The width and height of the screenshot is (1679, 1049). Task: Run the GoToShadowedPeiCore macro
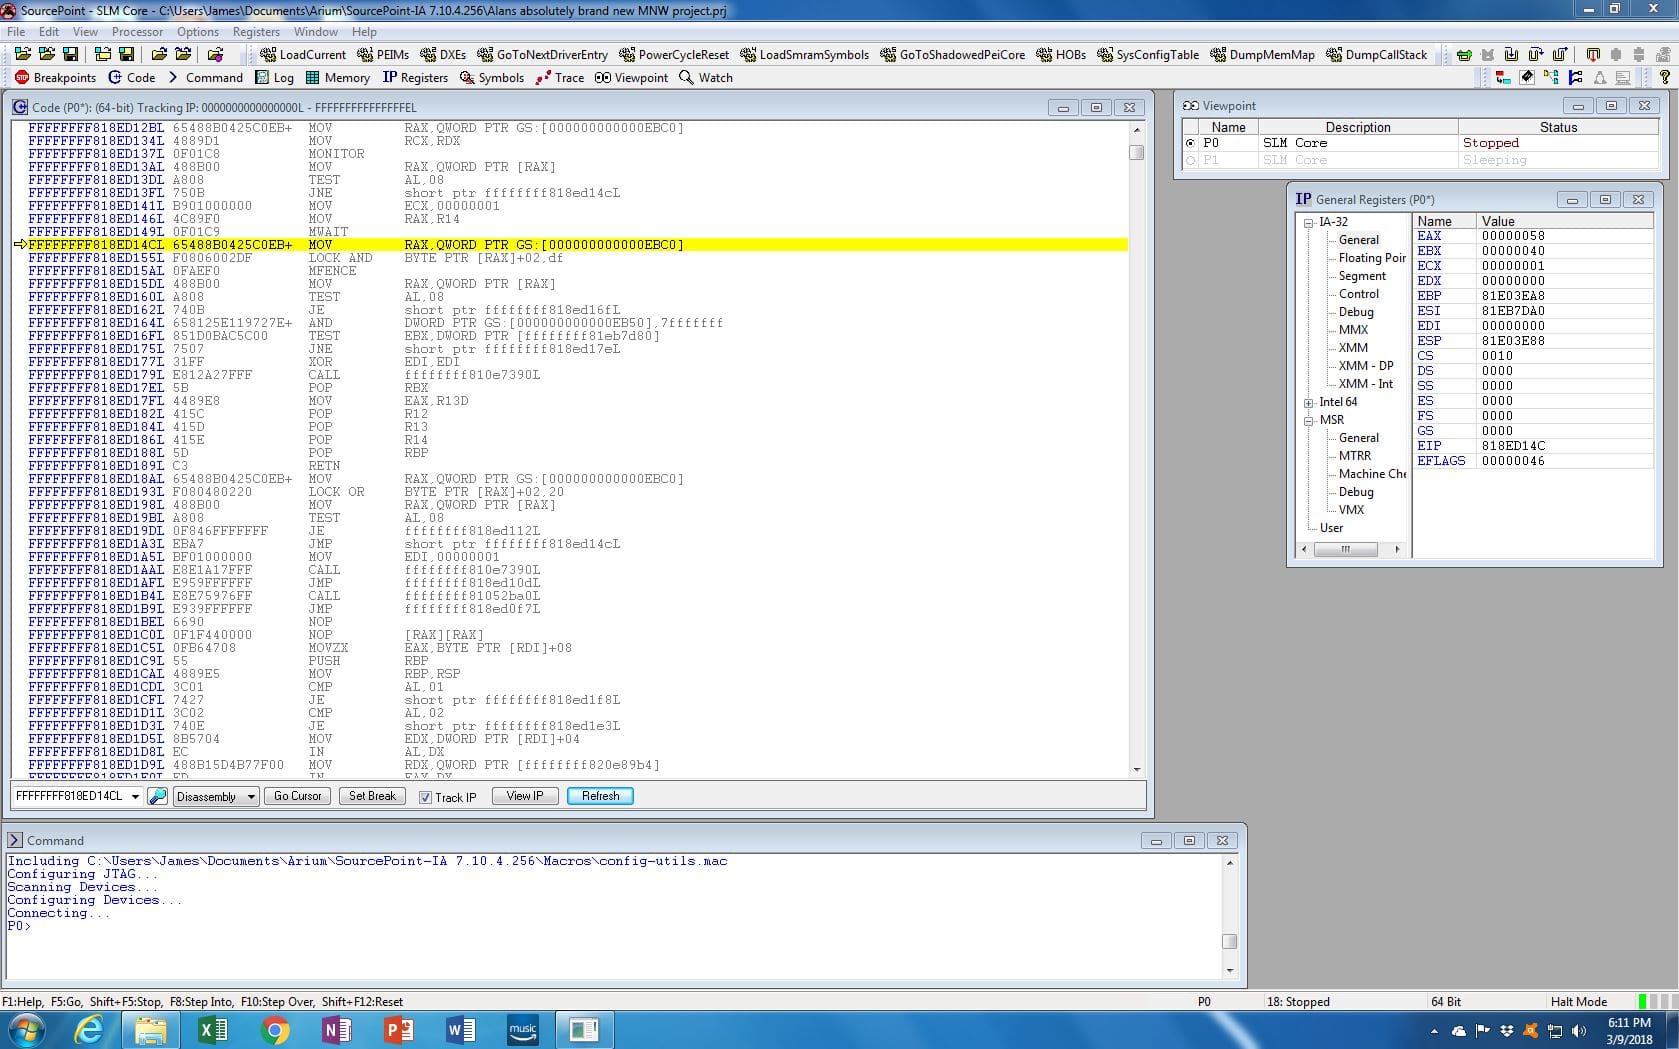click(952, 54)
